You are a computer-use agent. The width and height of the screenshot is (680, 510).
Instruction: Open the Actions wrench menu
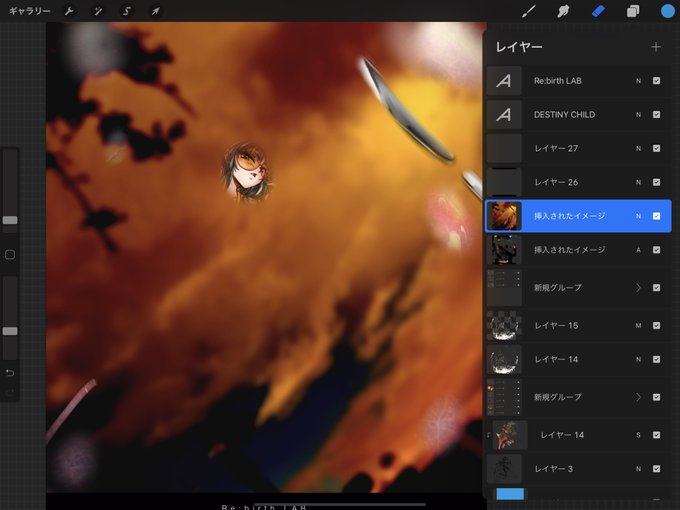(x=69, y=11)
